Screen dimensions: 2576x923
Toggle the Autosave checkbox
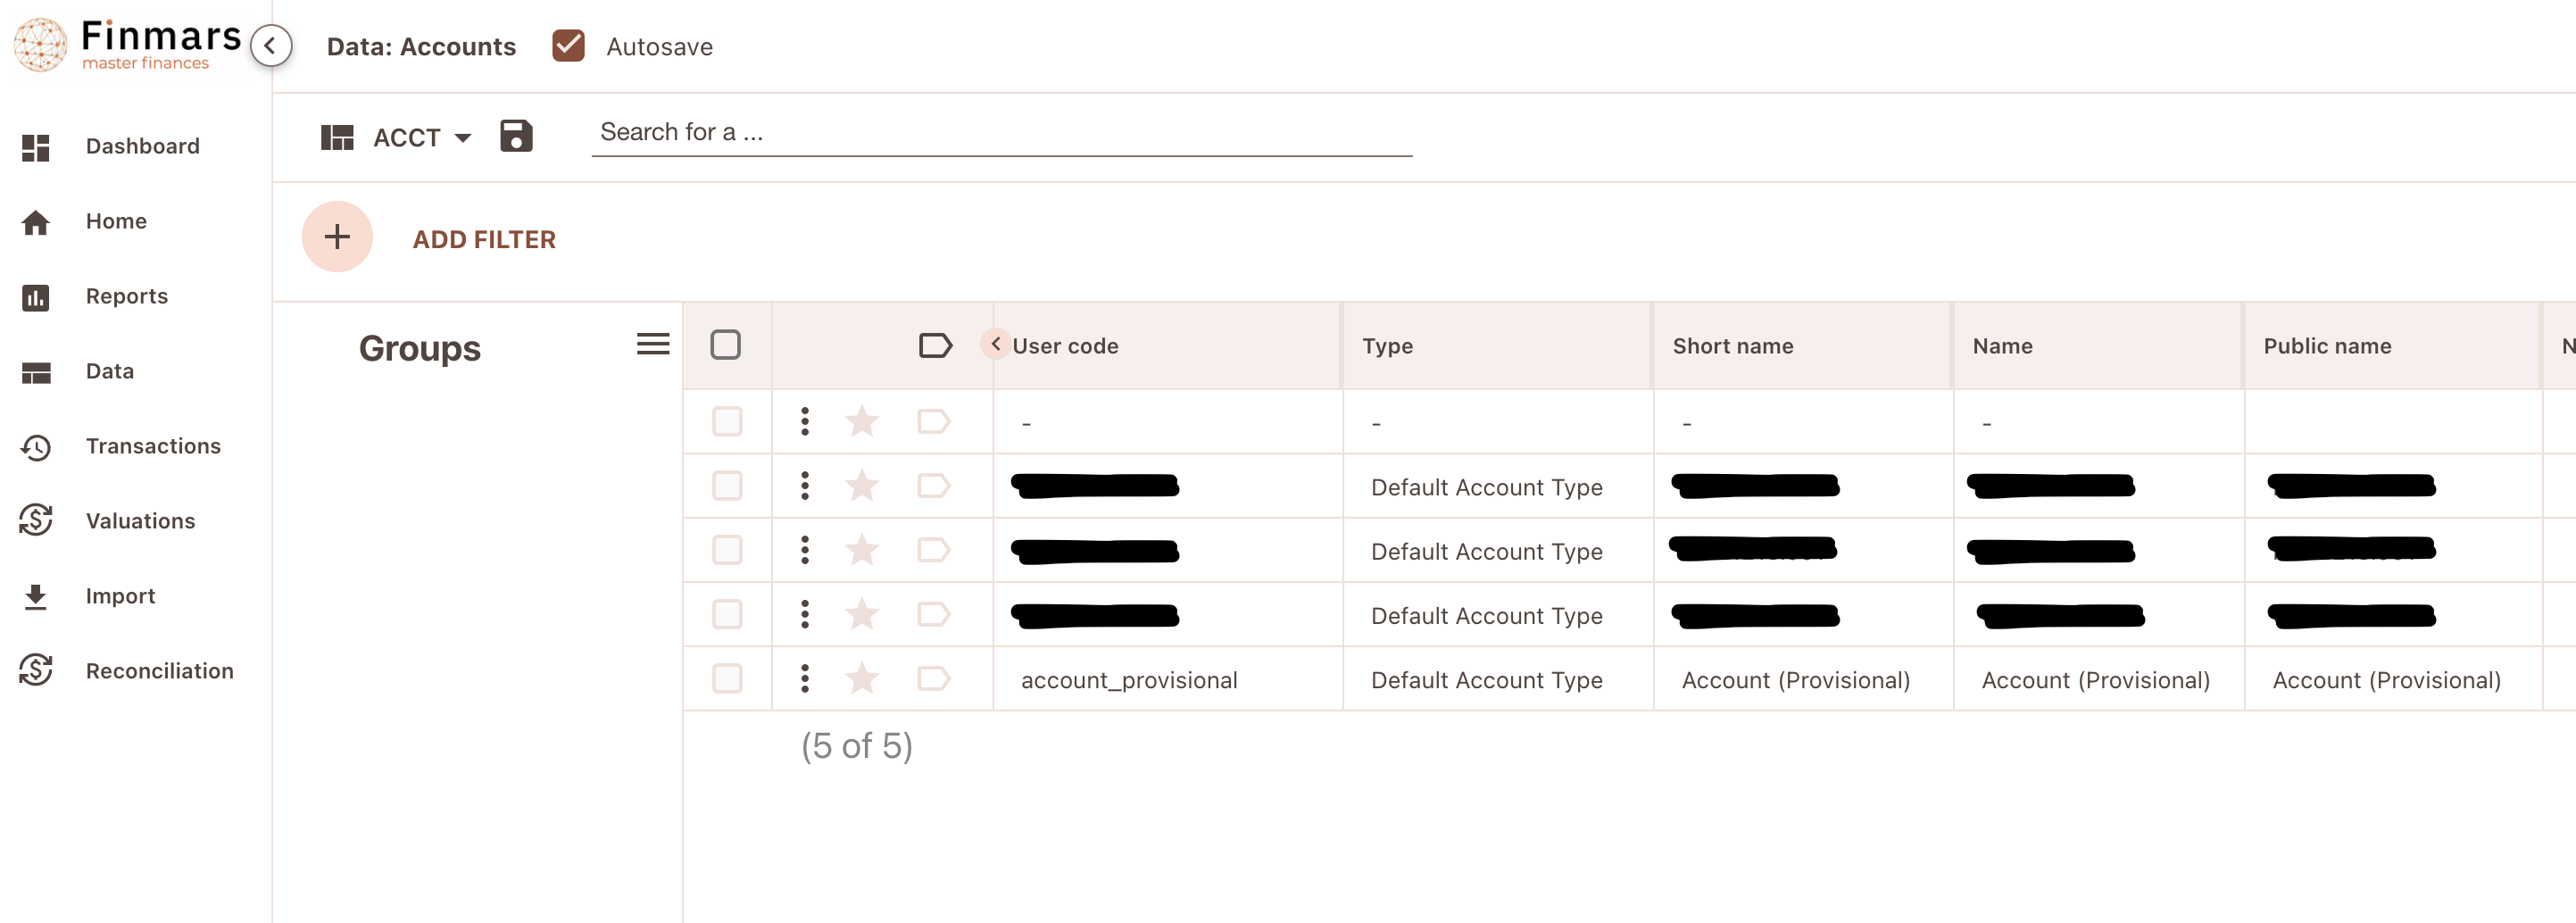568,45
